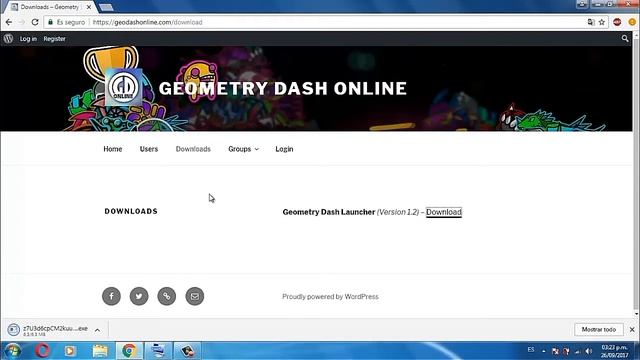Bookmark the page with the star icon
The width and height of the screenshot is (640, 360).
pyautogui.click(x=602, y=22)
